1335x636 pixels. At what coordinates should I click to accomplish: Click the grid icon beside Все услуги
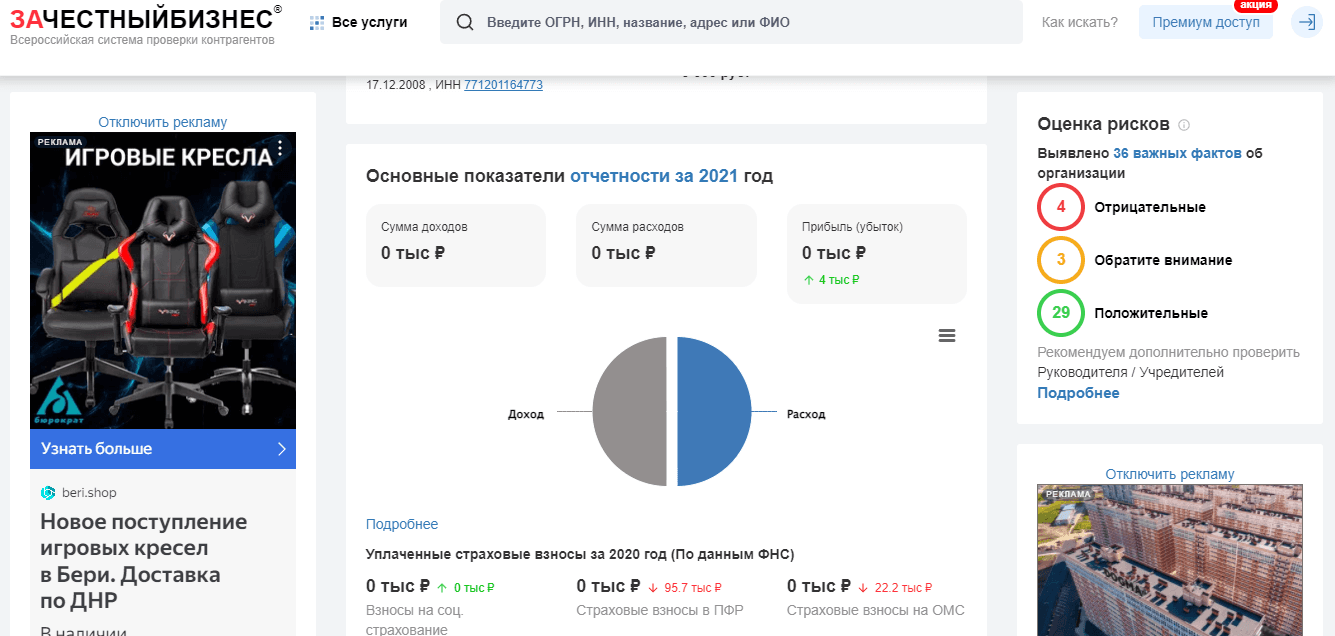point(317,22)
